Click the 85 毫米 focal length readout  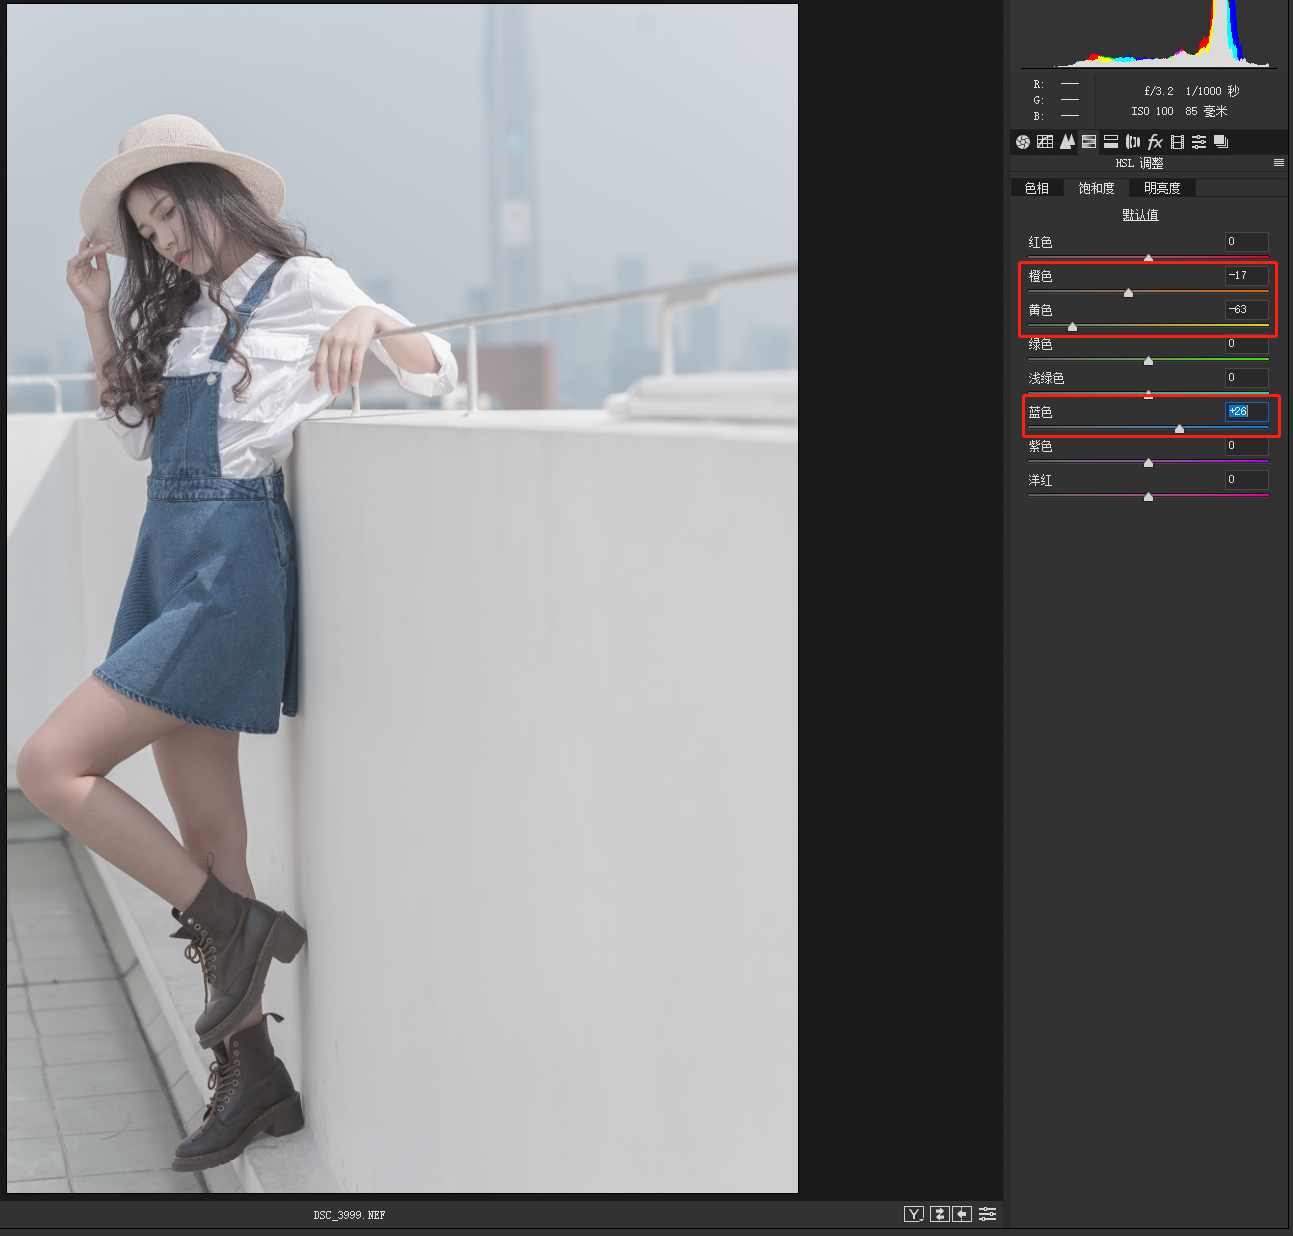pos(1206,111)
